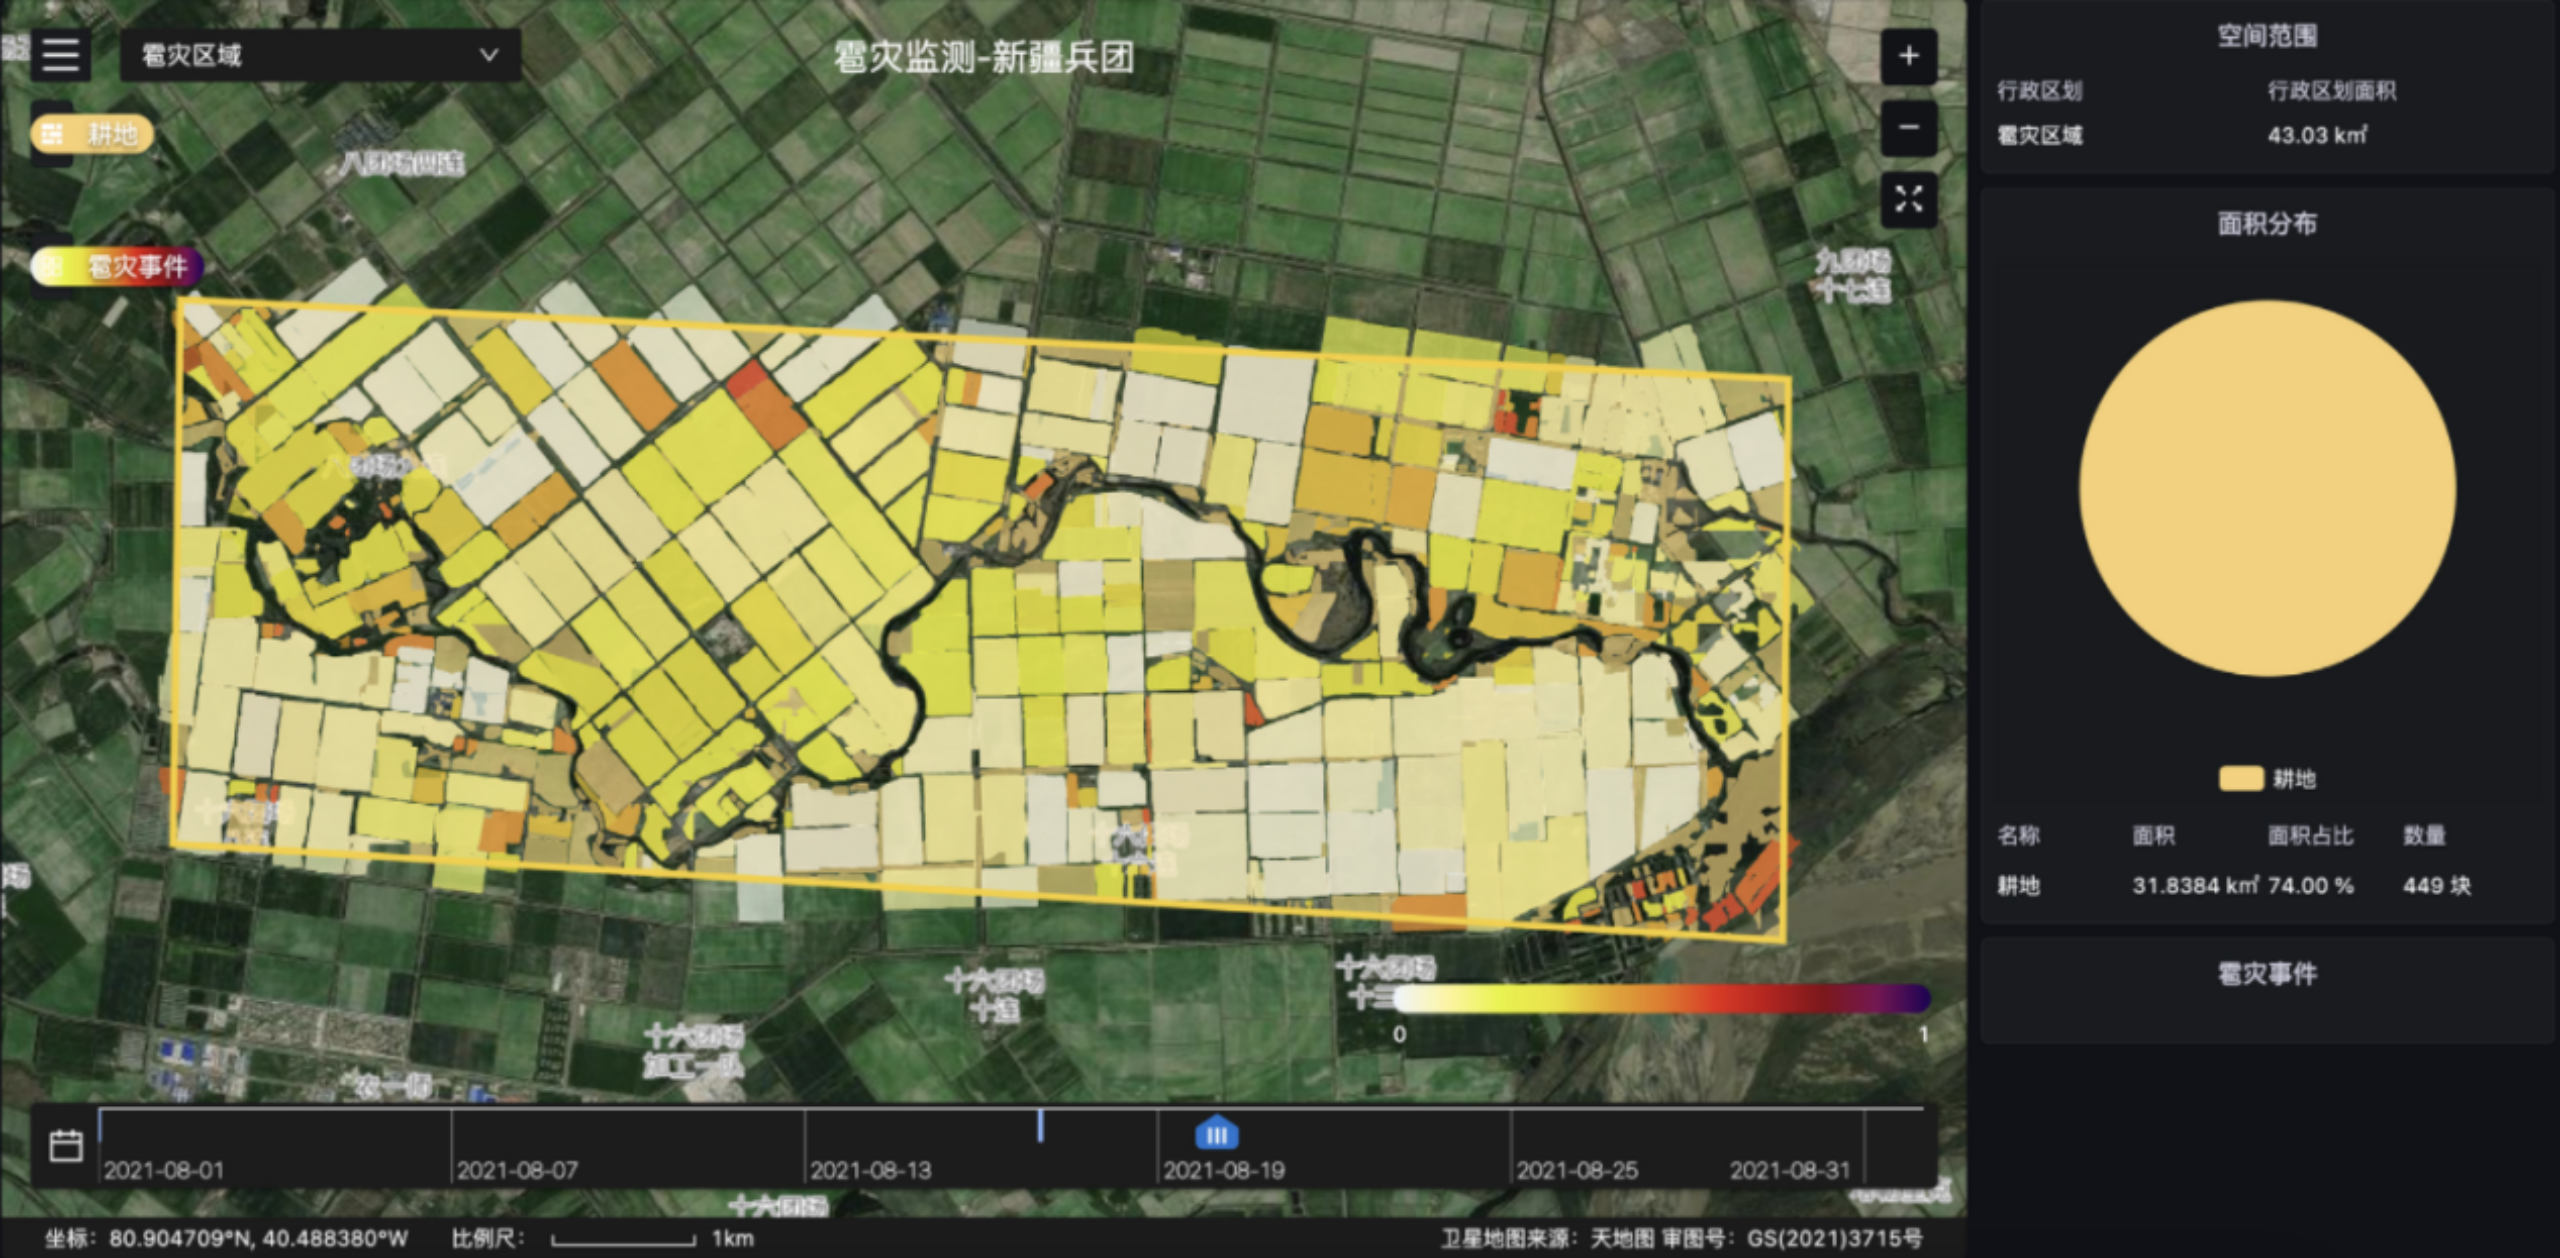Open the hamburger menu

61,54
